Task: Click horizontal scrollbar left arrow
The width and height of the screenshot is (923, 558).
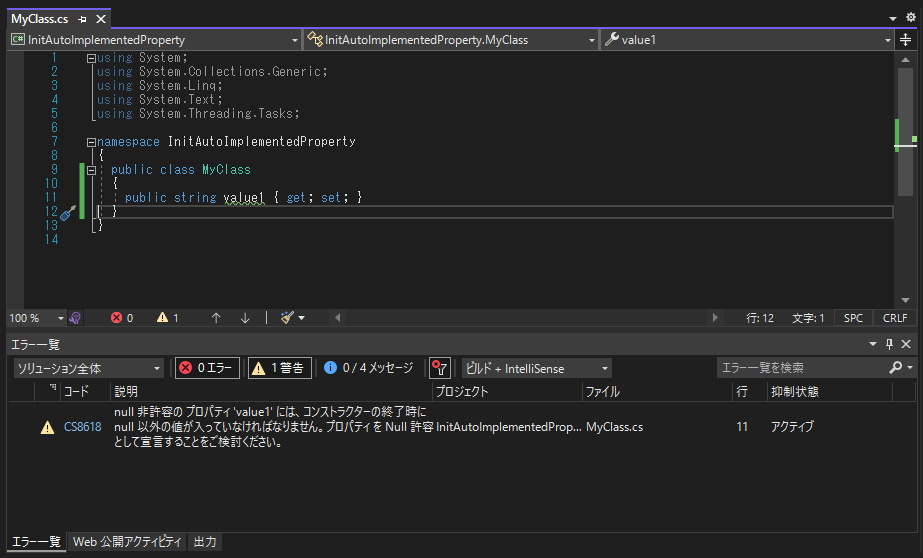Action: point(337,318)
